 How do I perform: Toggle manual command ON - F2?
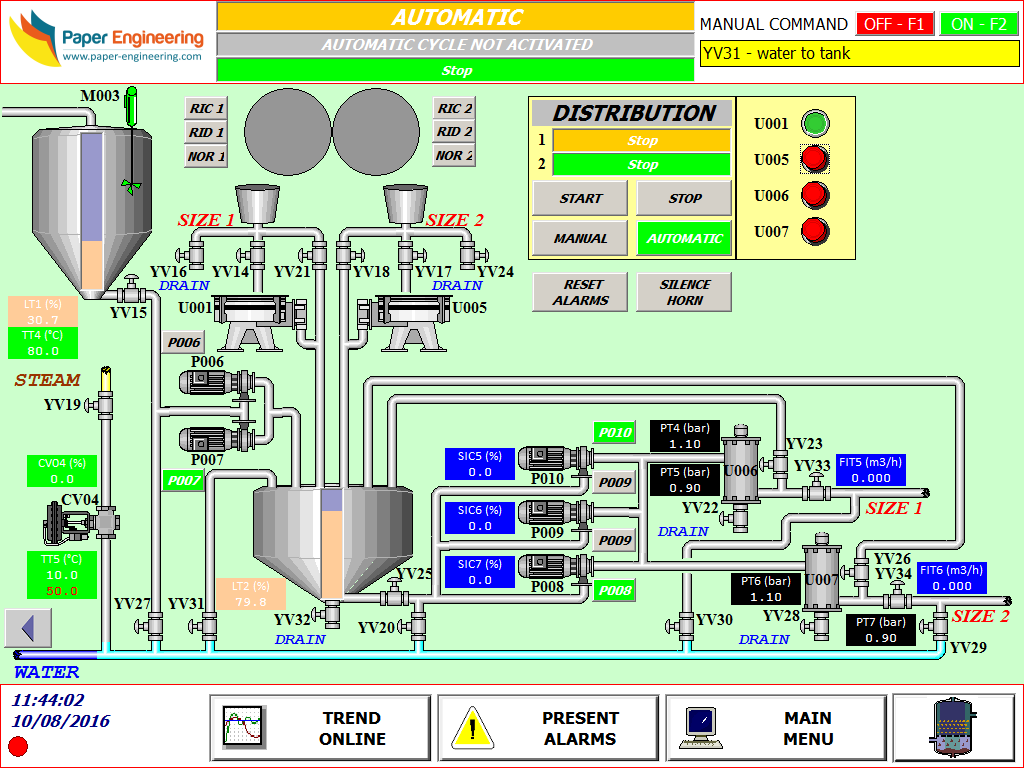[x=979, y=24]
